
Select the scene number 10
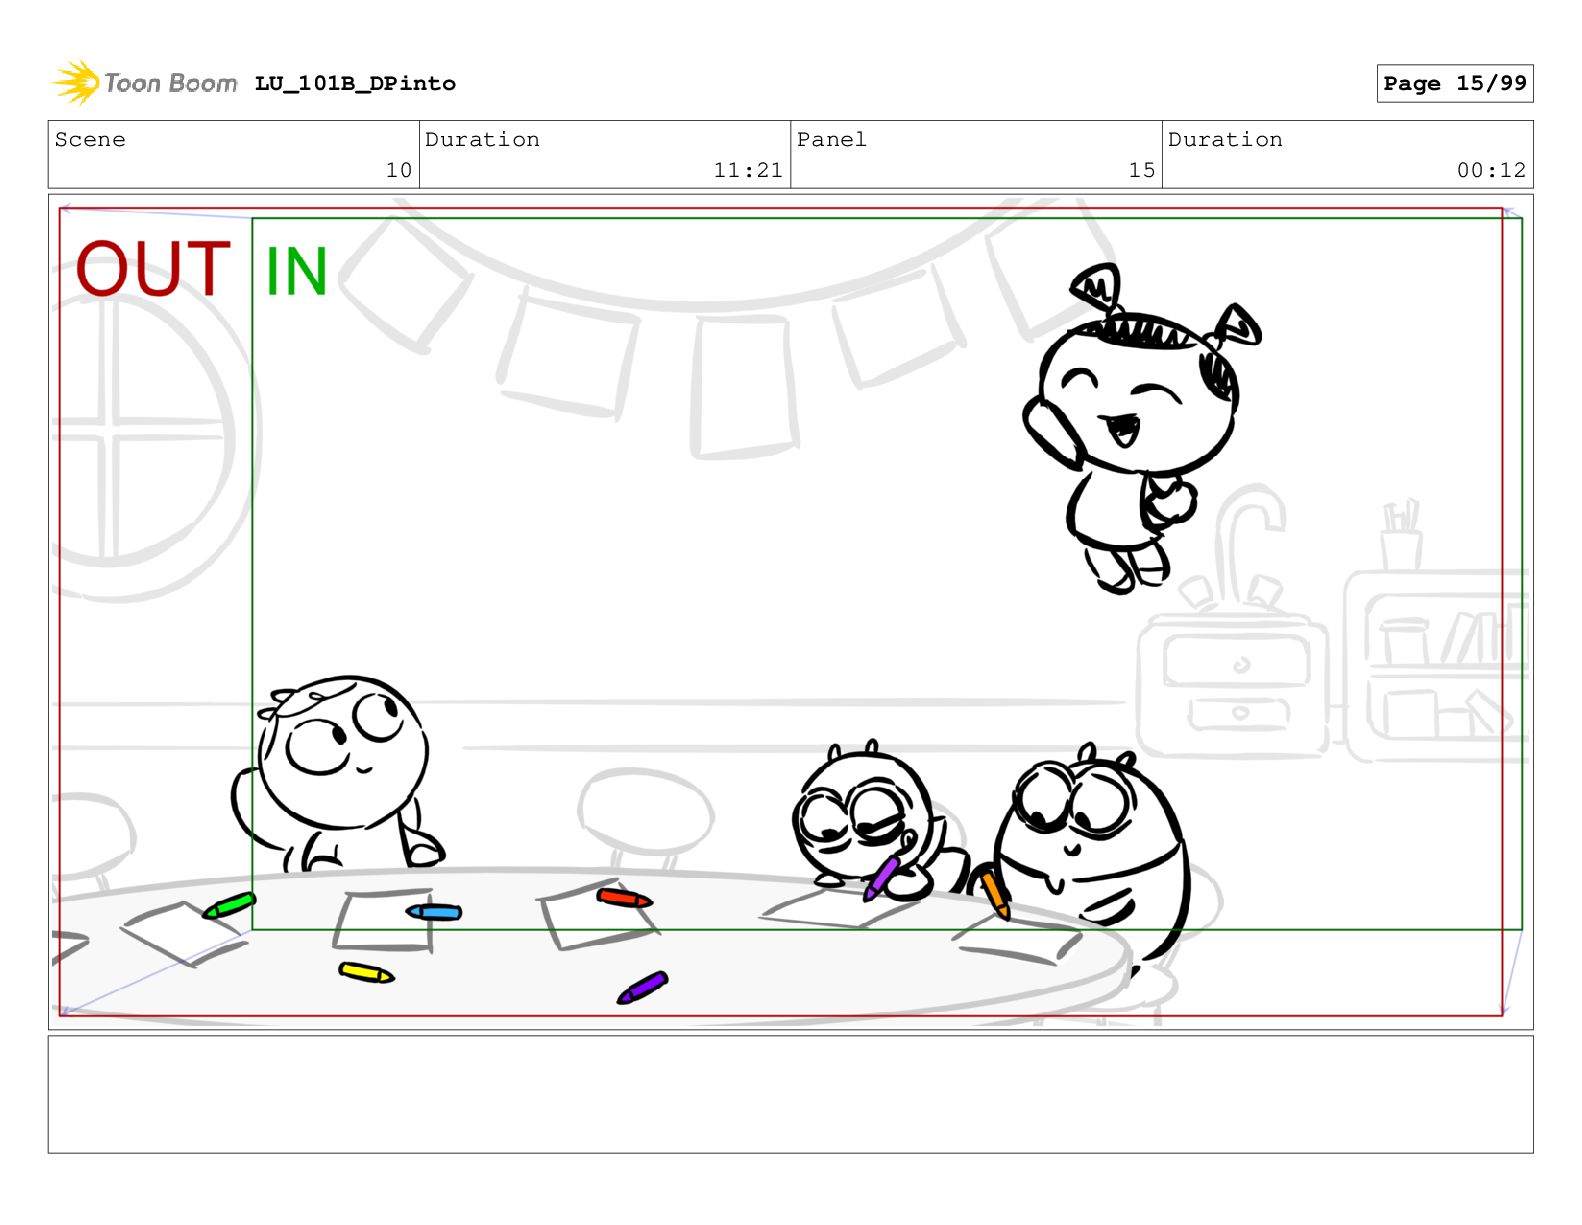click(398, 170)
